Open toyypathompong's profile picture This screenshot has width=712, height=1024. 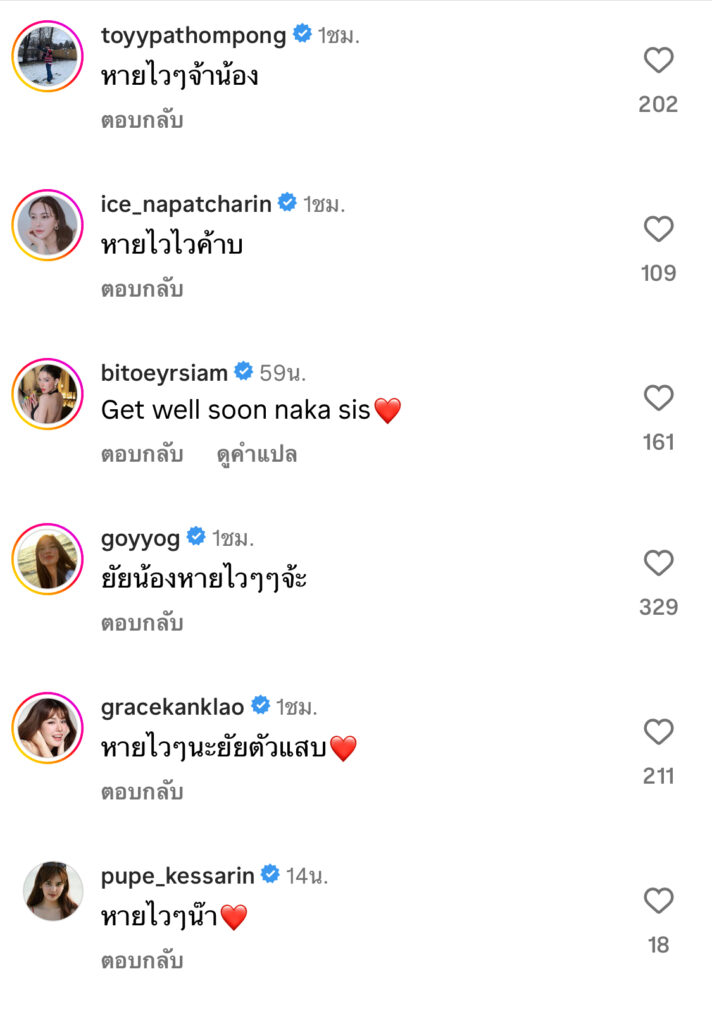click(47, 56)
